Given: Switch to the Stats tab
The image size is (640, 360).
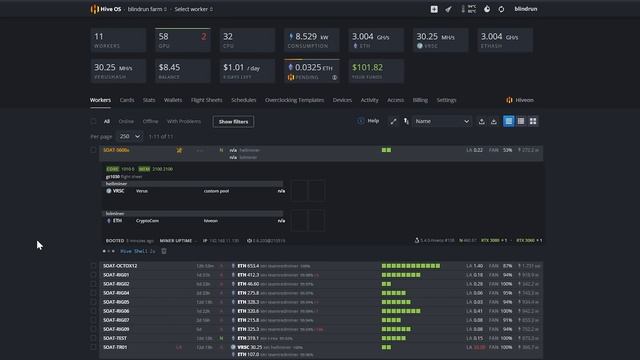Looking at the screenshot, I should click(149, 100).
